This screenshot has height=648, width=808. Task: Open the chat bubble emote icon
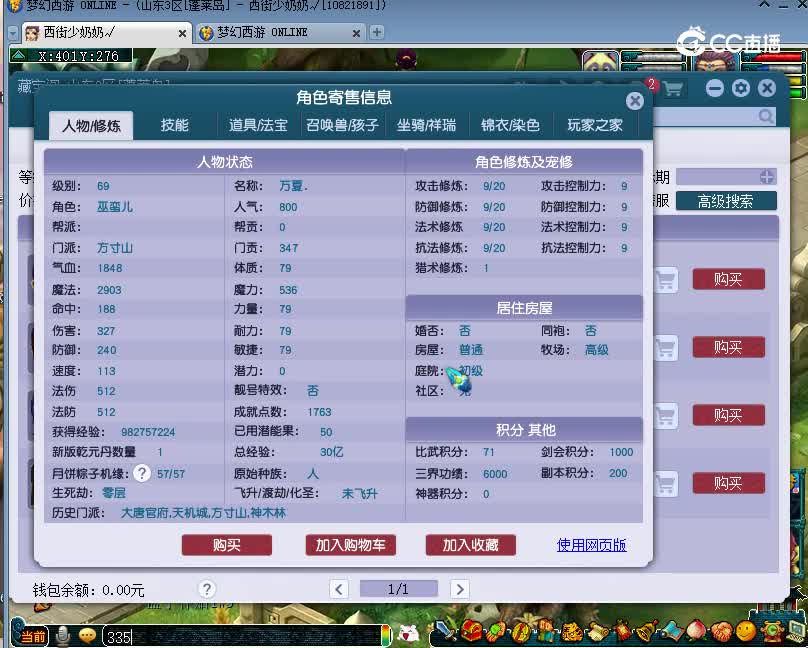point(88,637)
